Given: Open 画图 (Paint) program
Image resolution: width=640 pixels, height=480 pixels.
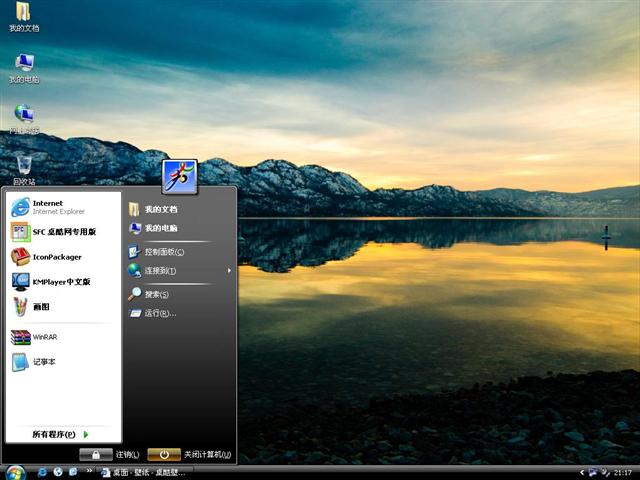Looking at the screenshot, I should 40,306.
